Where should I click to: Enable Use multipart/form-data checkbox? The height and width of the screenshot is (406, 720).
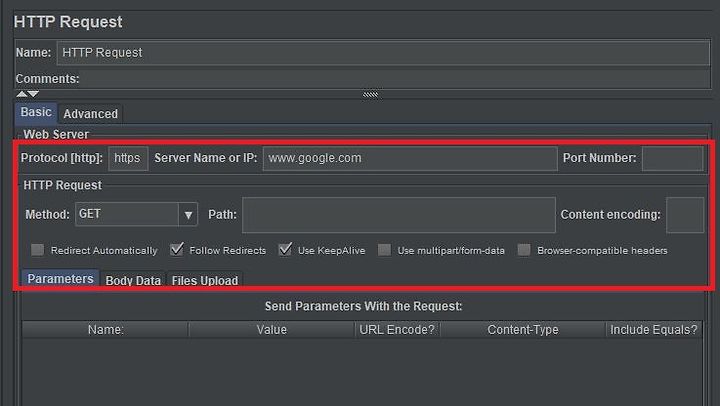tap(384, 250)
